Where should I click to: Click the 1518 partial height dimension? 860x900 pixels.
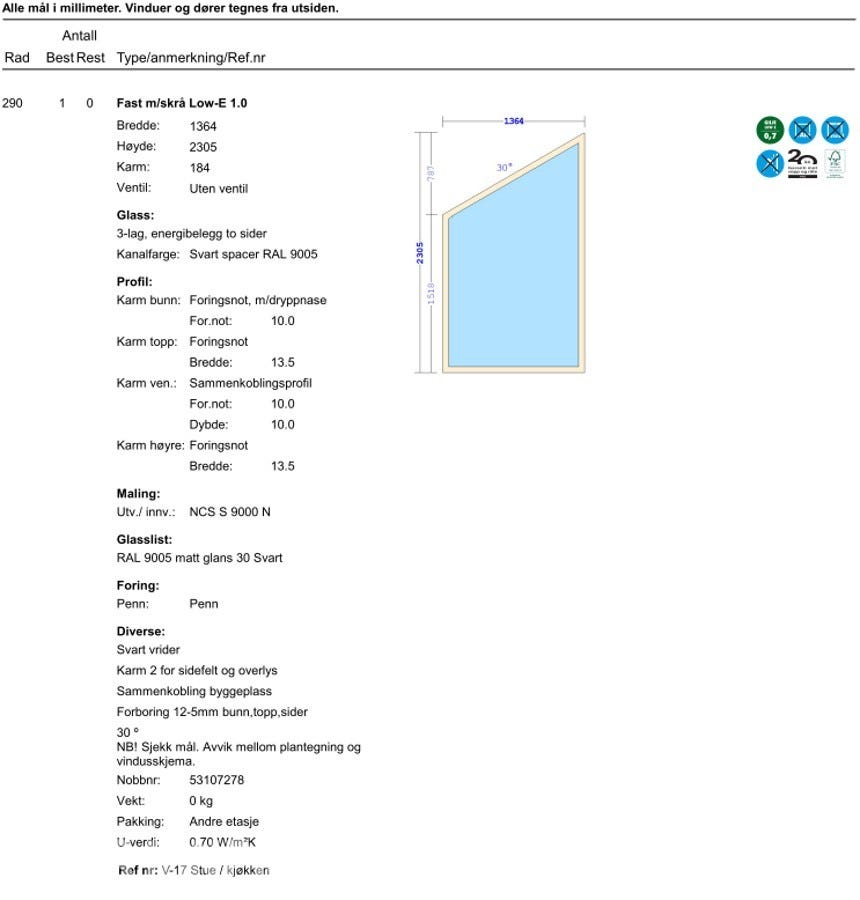point(431,293)
